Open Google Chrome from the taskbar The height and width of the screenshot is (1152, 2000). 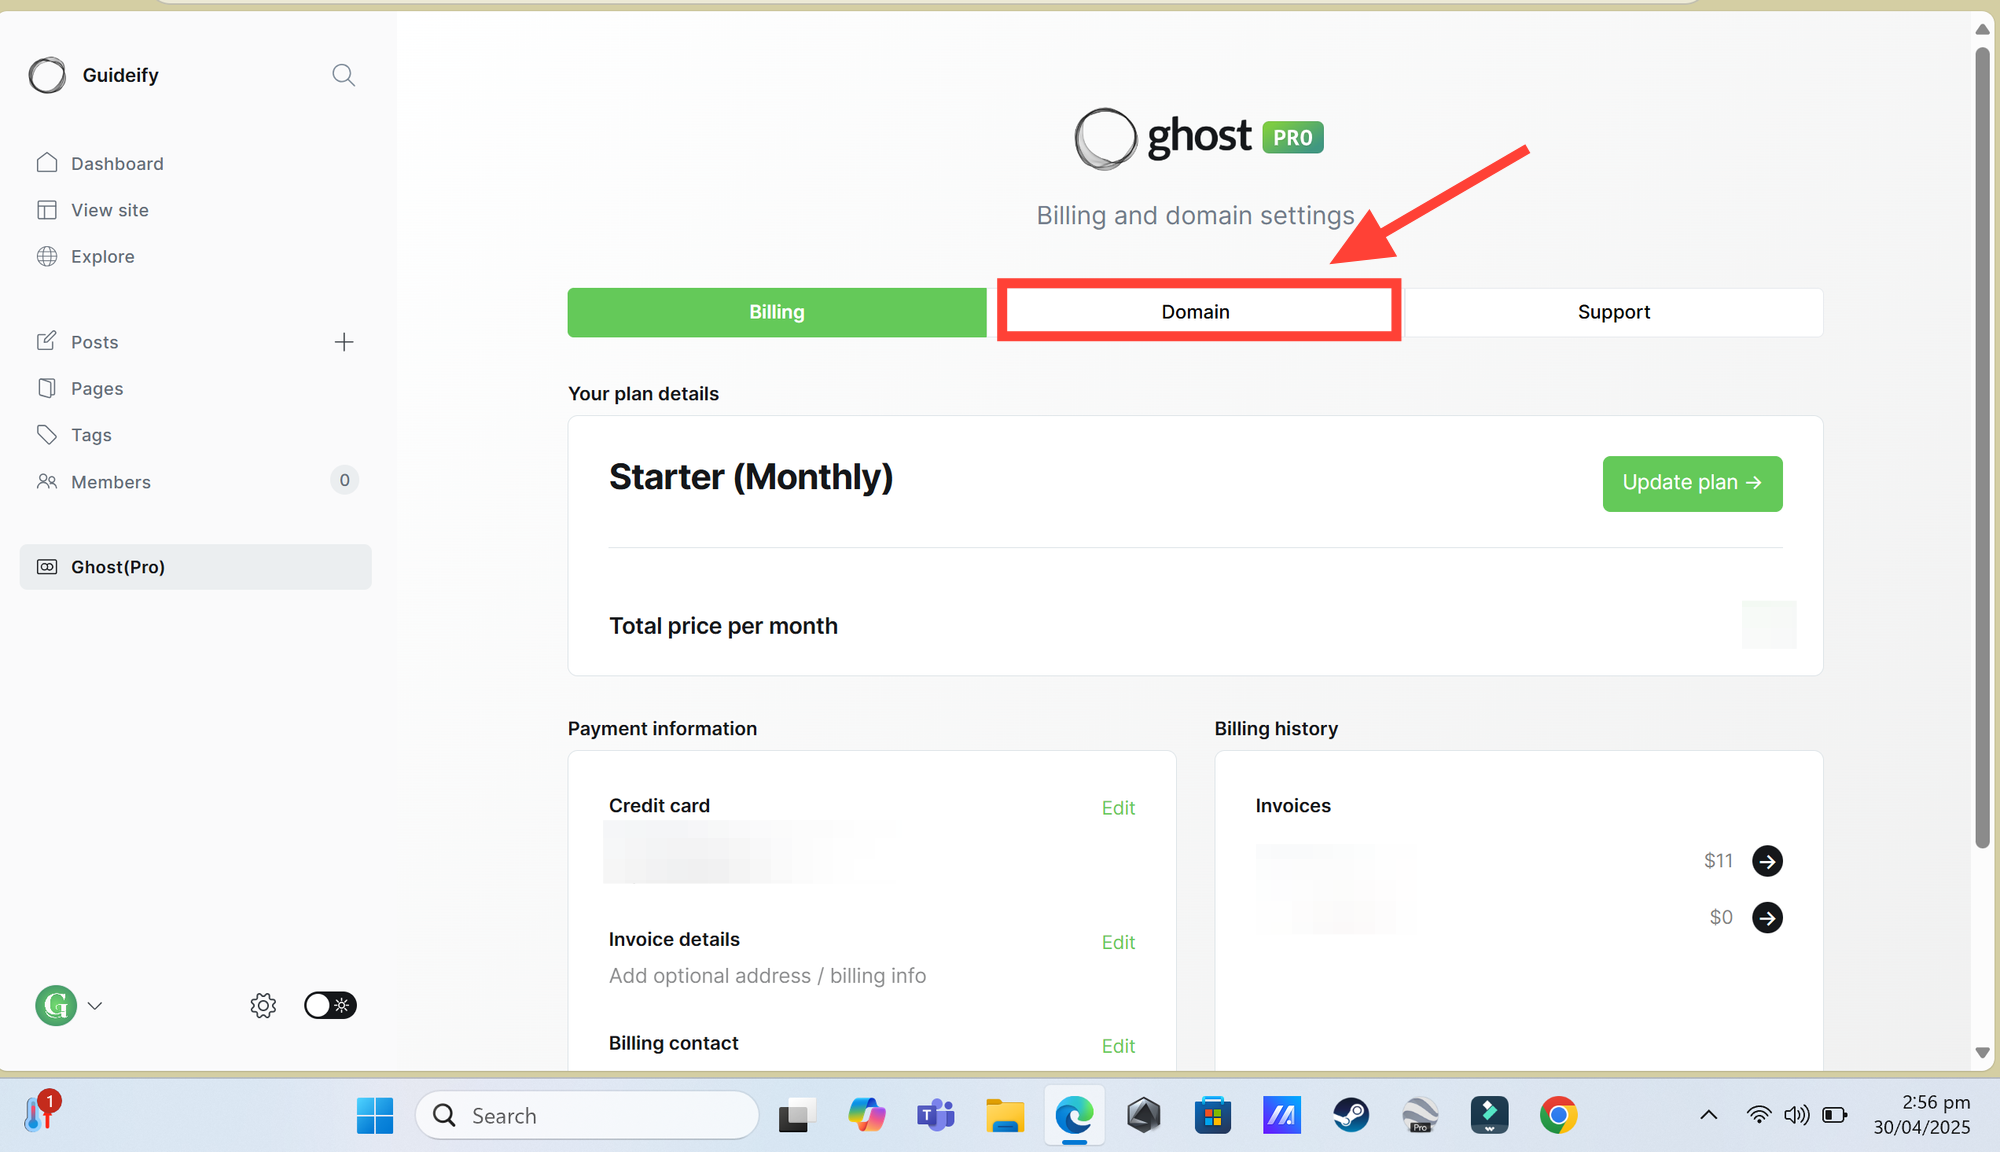click(1558, 1115)
